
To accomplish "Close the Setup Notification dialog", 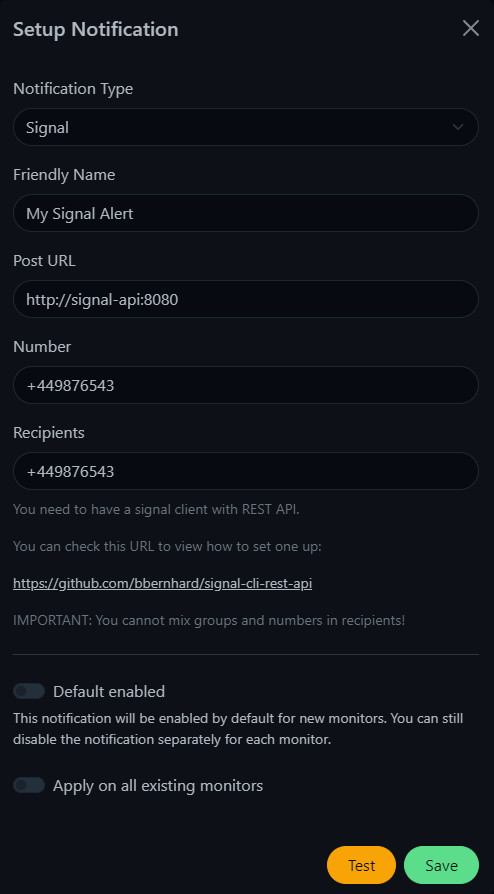I will pos(471,28).
